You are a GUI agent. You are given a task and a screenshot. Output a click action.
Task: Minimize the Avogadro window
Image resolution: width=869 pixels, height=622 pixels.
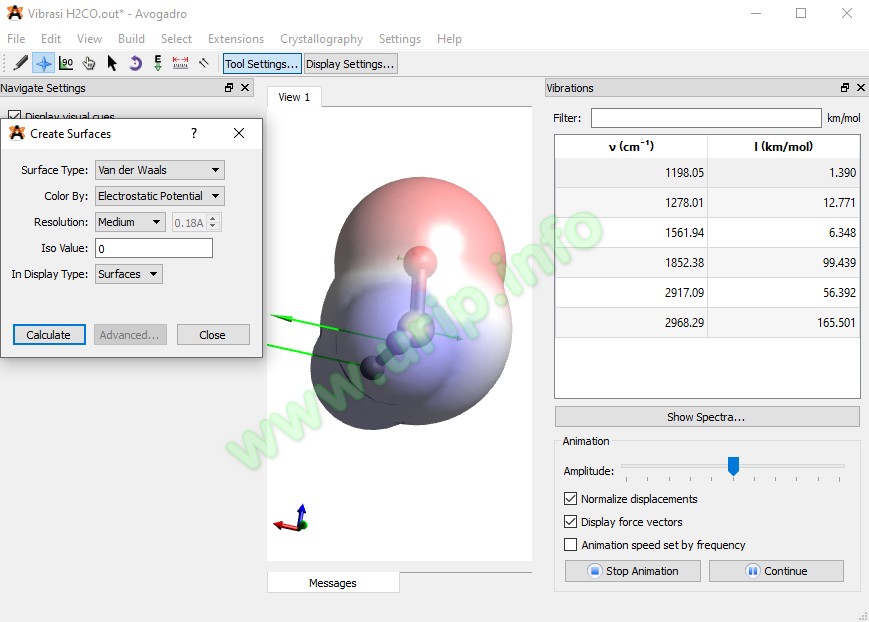tap(756, 13)
